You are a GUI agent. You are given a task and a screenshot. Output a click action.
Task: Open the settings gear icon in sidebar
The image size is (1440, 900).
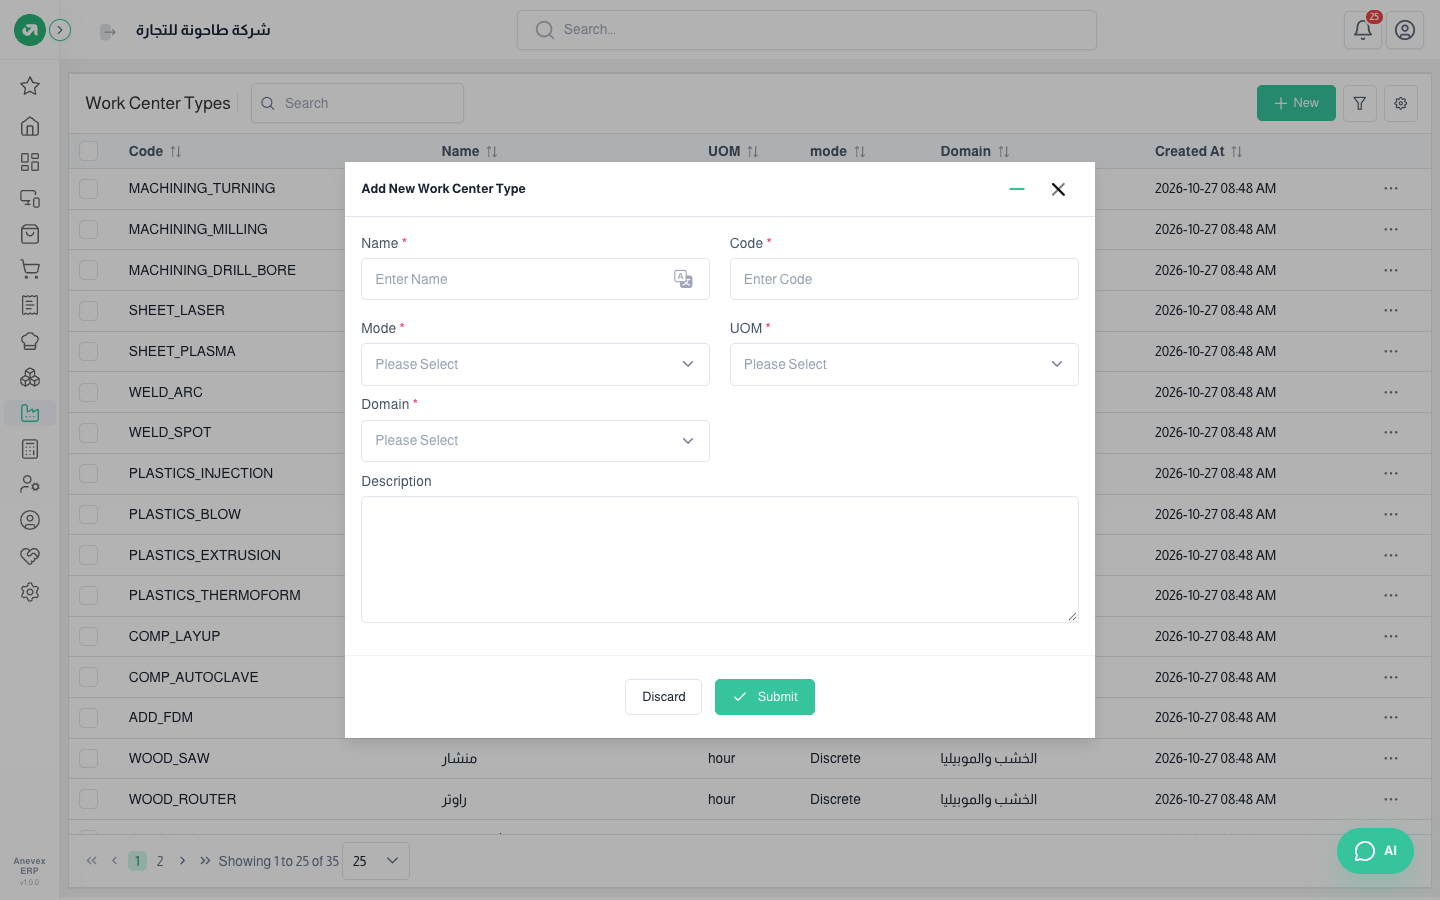30,592
